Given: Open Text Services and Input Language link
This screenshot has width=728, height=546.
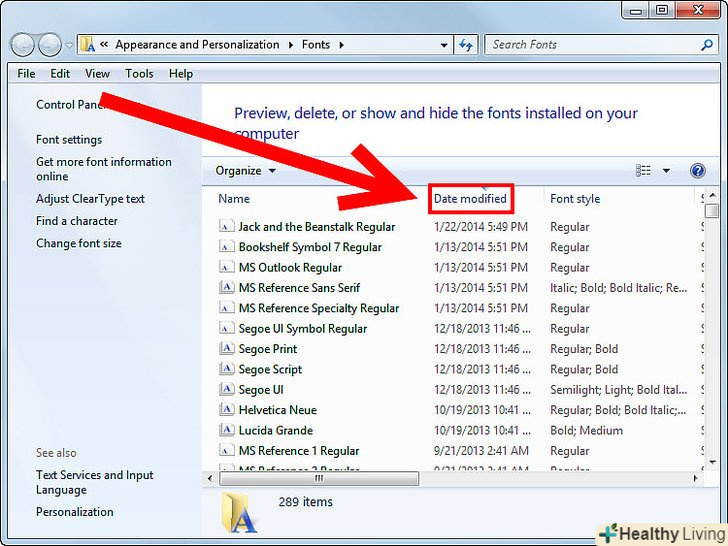Looking at the screenshot, I should point(94,482).
